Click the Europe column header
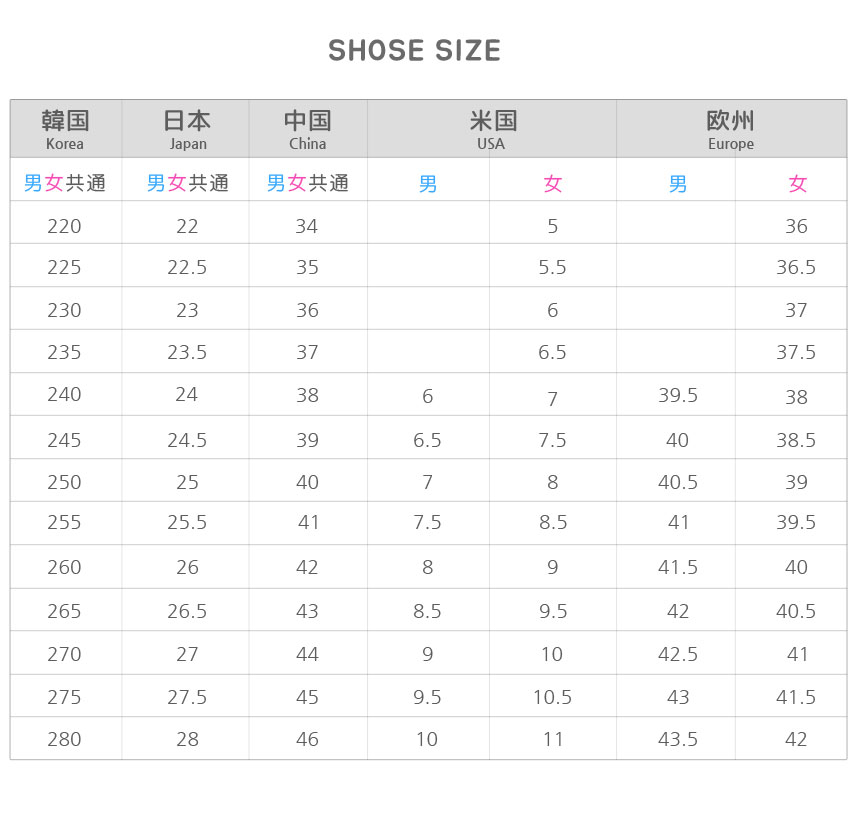Viewport: 860px width, 814px height. tap(730, 129)
